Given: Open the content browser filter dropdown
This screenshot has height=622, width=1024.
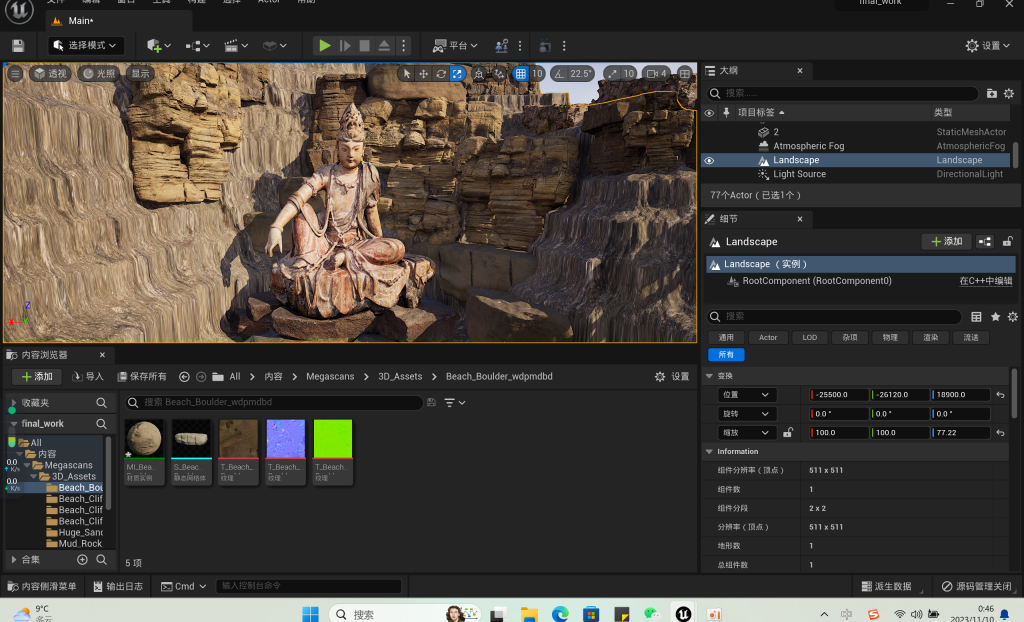Looking at the screenshot, I should point(455,402).
